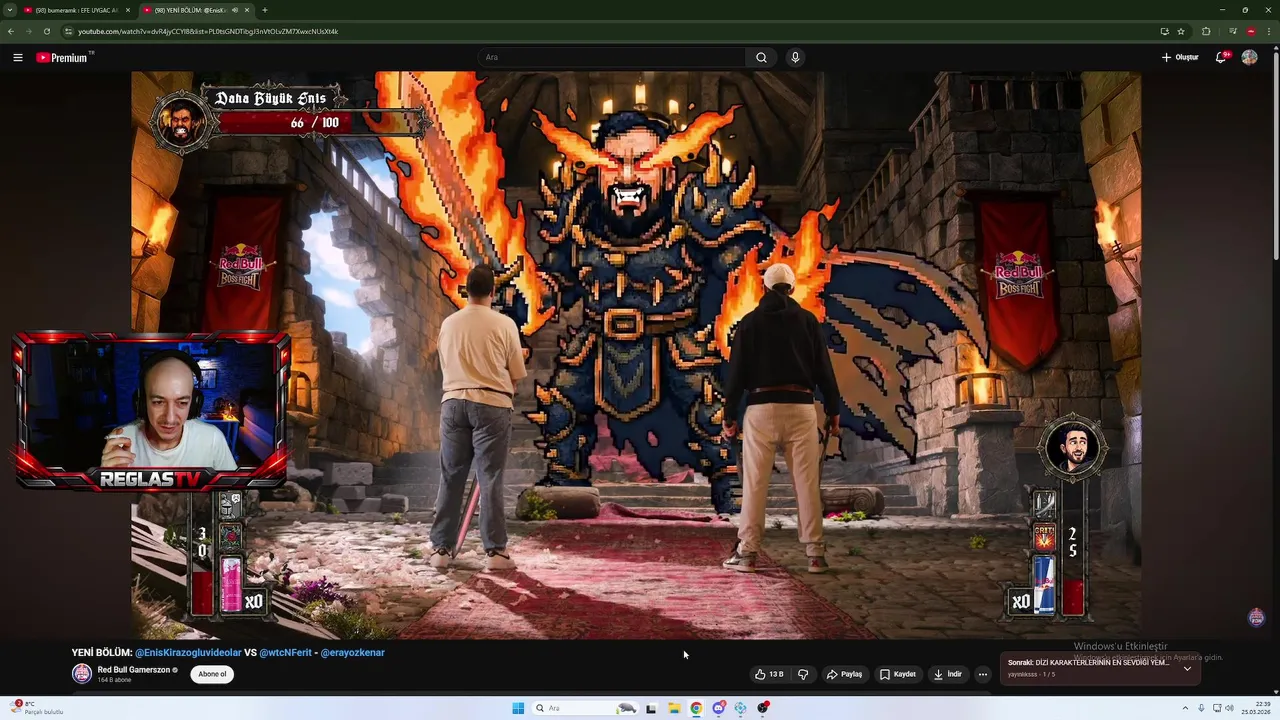
Task: Open @erayozkenar mention link
Action: (x=352, y=652)
